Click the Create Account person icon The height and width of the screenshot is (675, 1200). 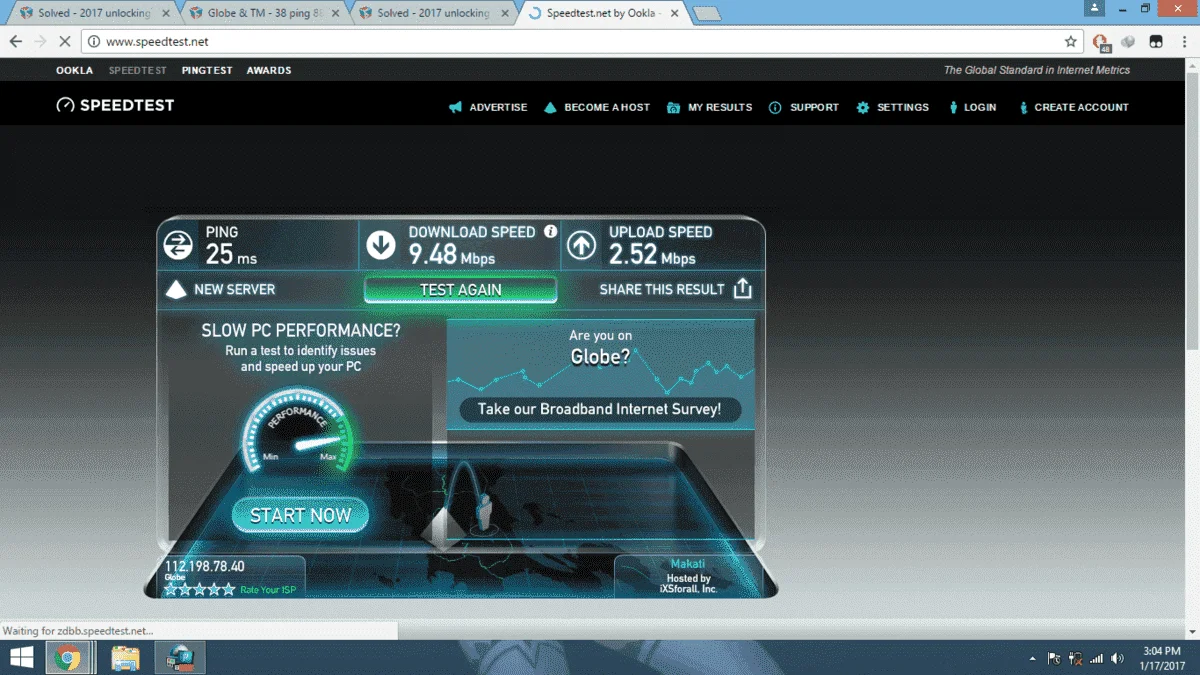1023,107
